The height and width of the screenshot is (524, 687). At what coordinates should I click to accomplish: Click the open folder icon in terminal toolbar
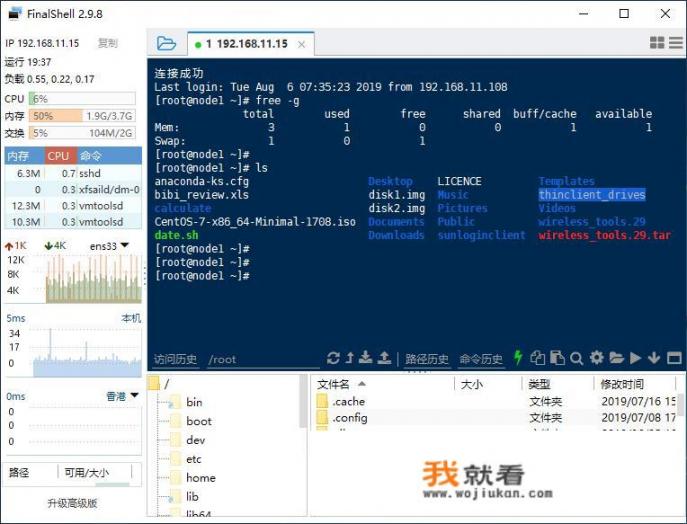coord(616,358)
